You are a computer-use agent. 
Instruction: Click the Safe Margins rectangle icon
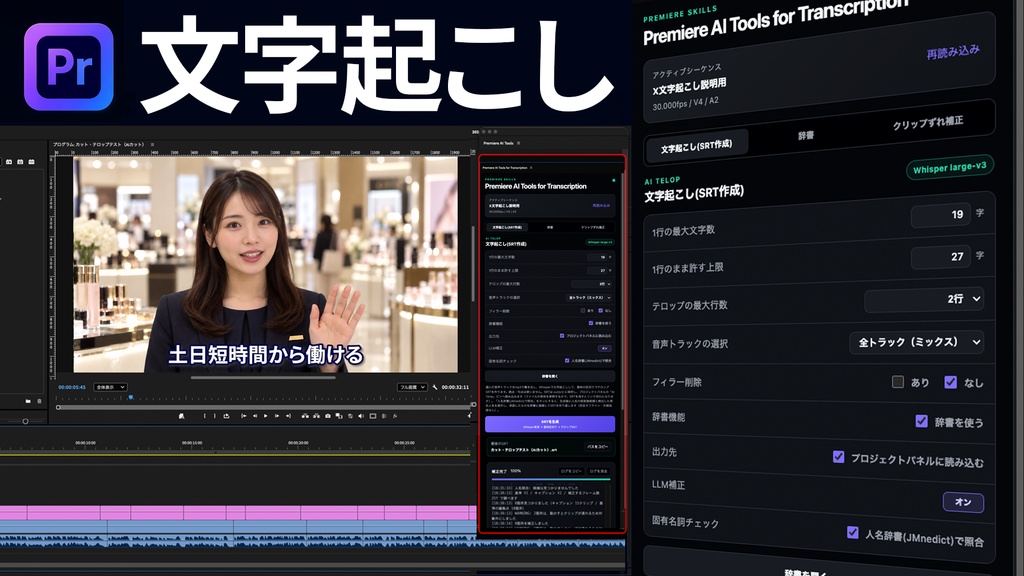[373, 416]
